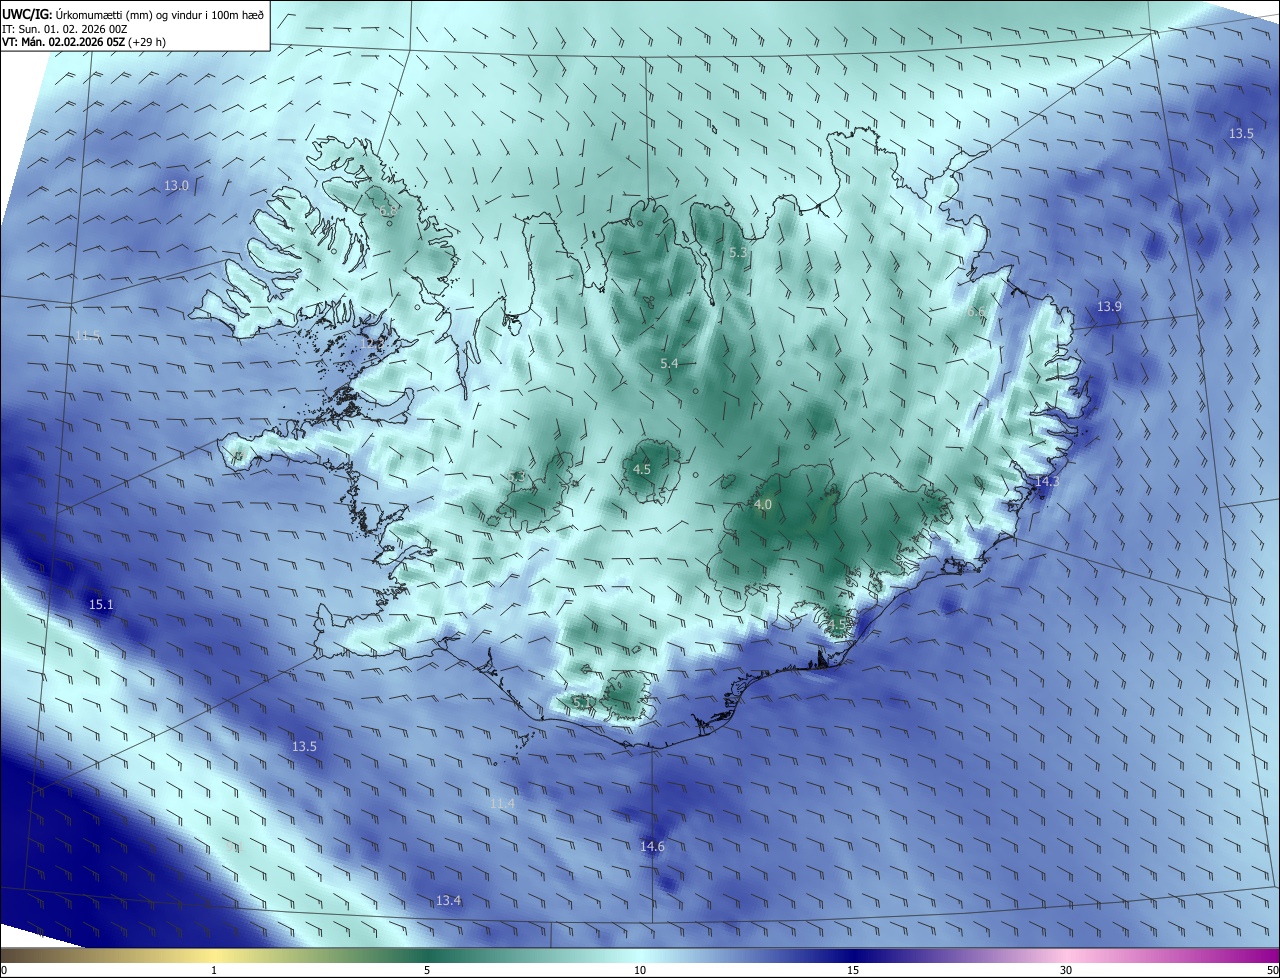Click the 6.8 value label in the Westfjords
Screen dimensions: 1280x978
(x=388, y=211)
